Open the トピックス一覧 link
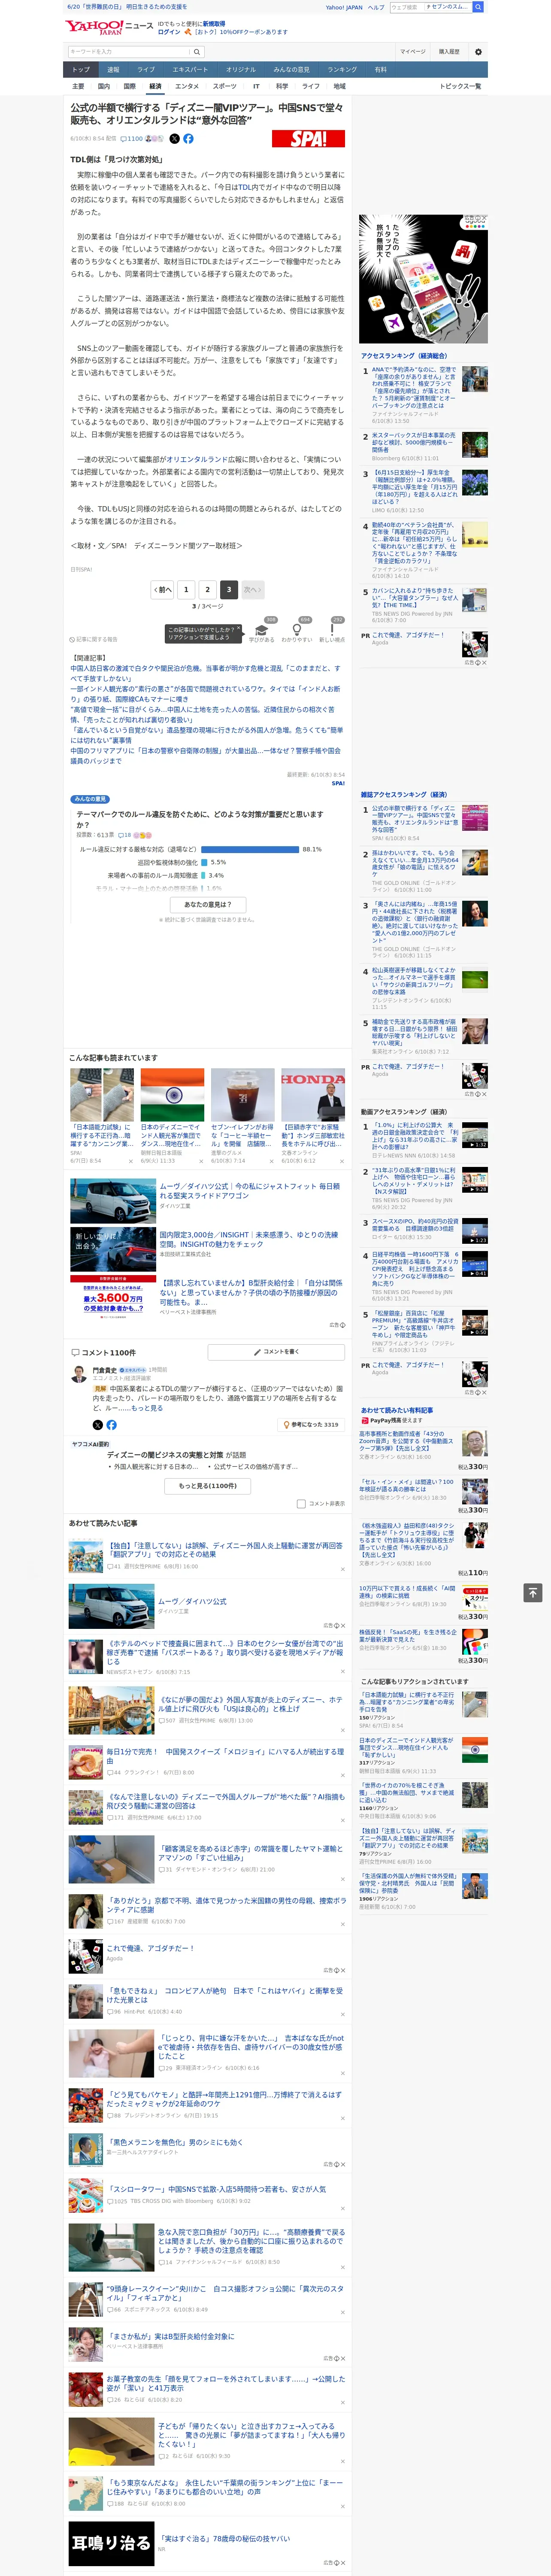Screen dimensions: 551x2576 pos(460,86)
